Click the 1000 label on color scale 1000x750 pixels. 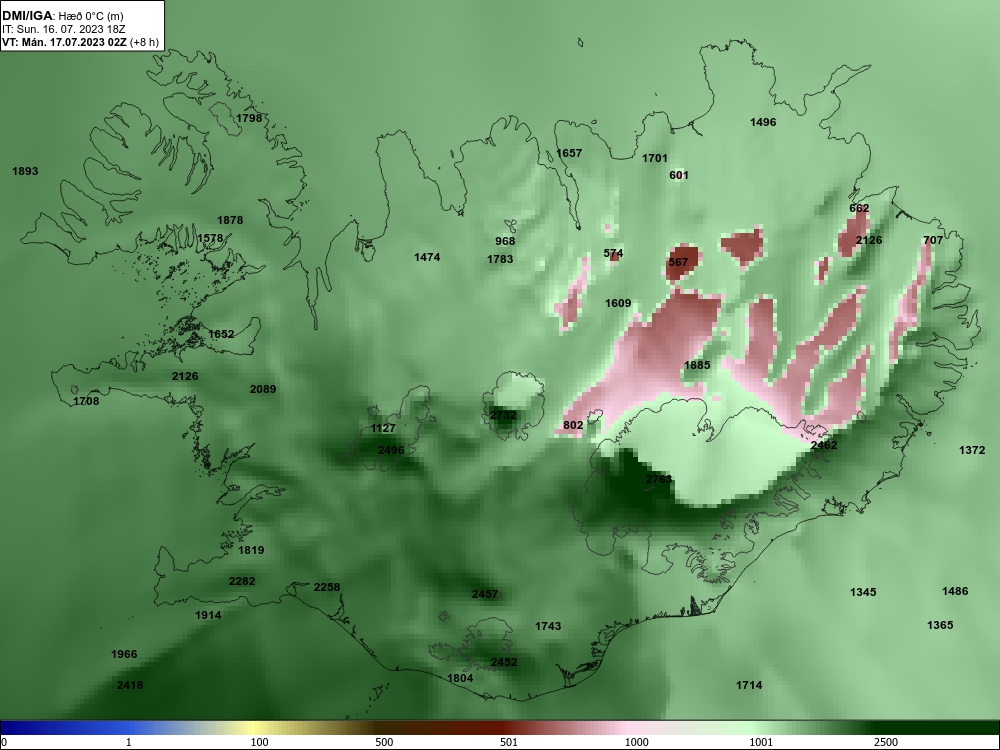pyautogui.click(x=636, y=742)
